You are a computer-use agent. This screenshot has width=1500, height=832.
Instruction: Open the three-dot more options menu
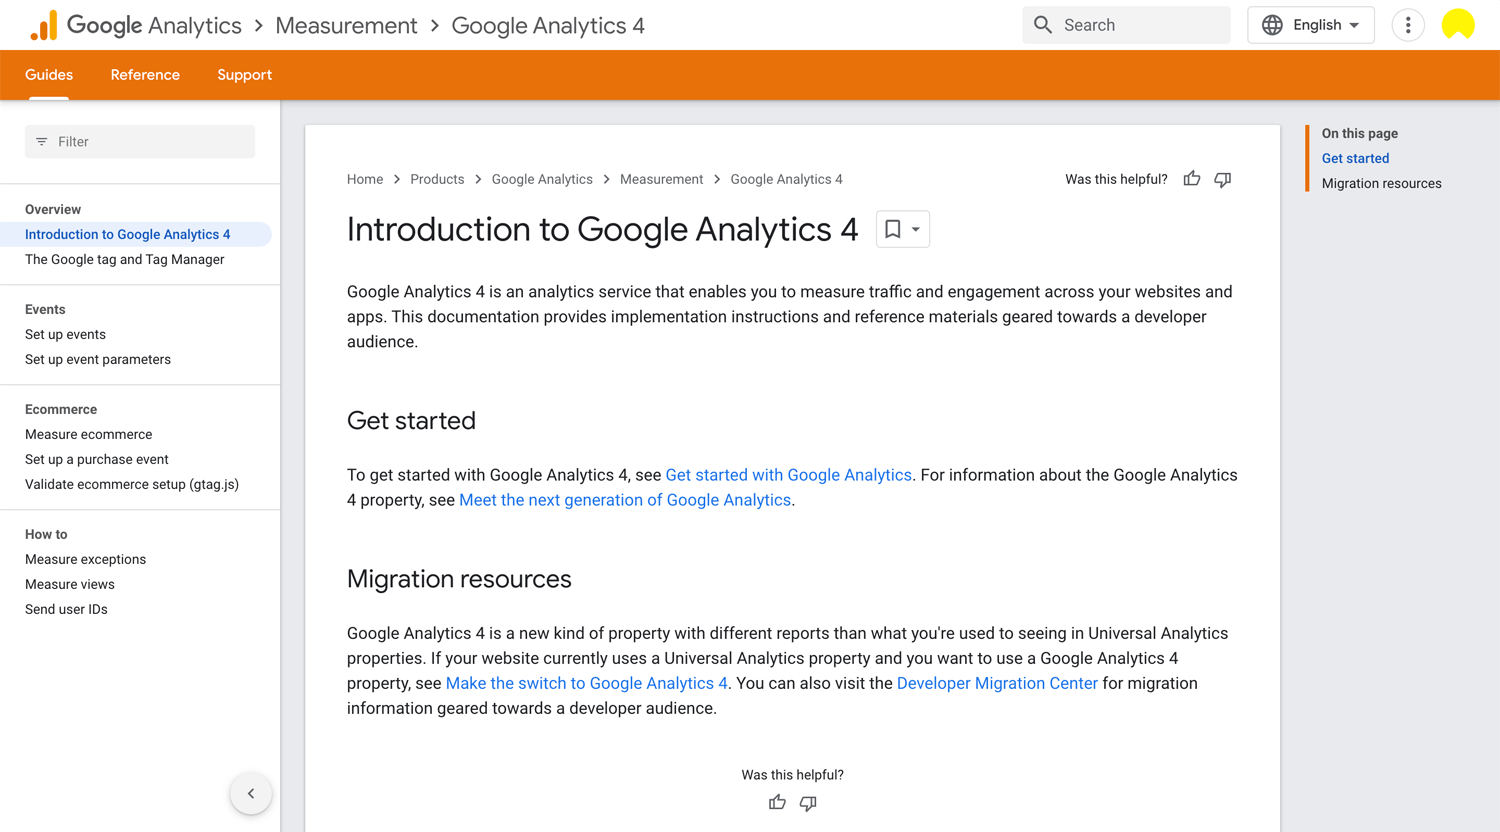tap(1408, 25)
